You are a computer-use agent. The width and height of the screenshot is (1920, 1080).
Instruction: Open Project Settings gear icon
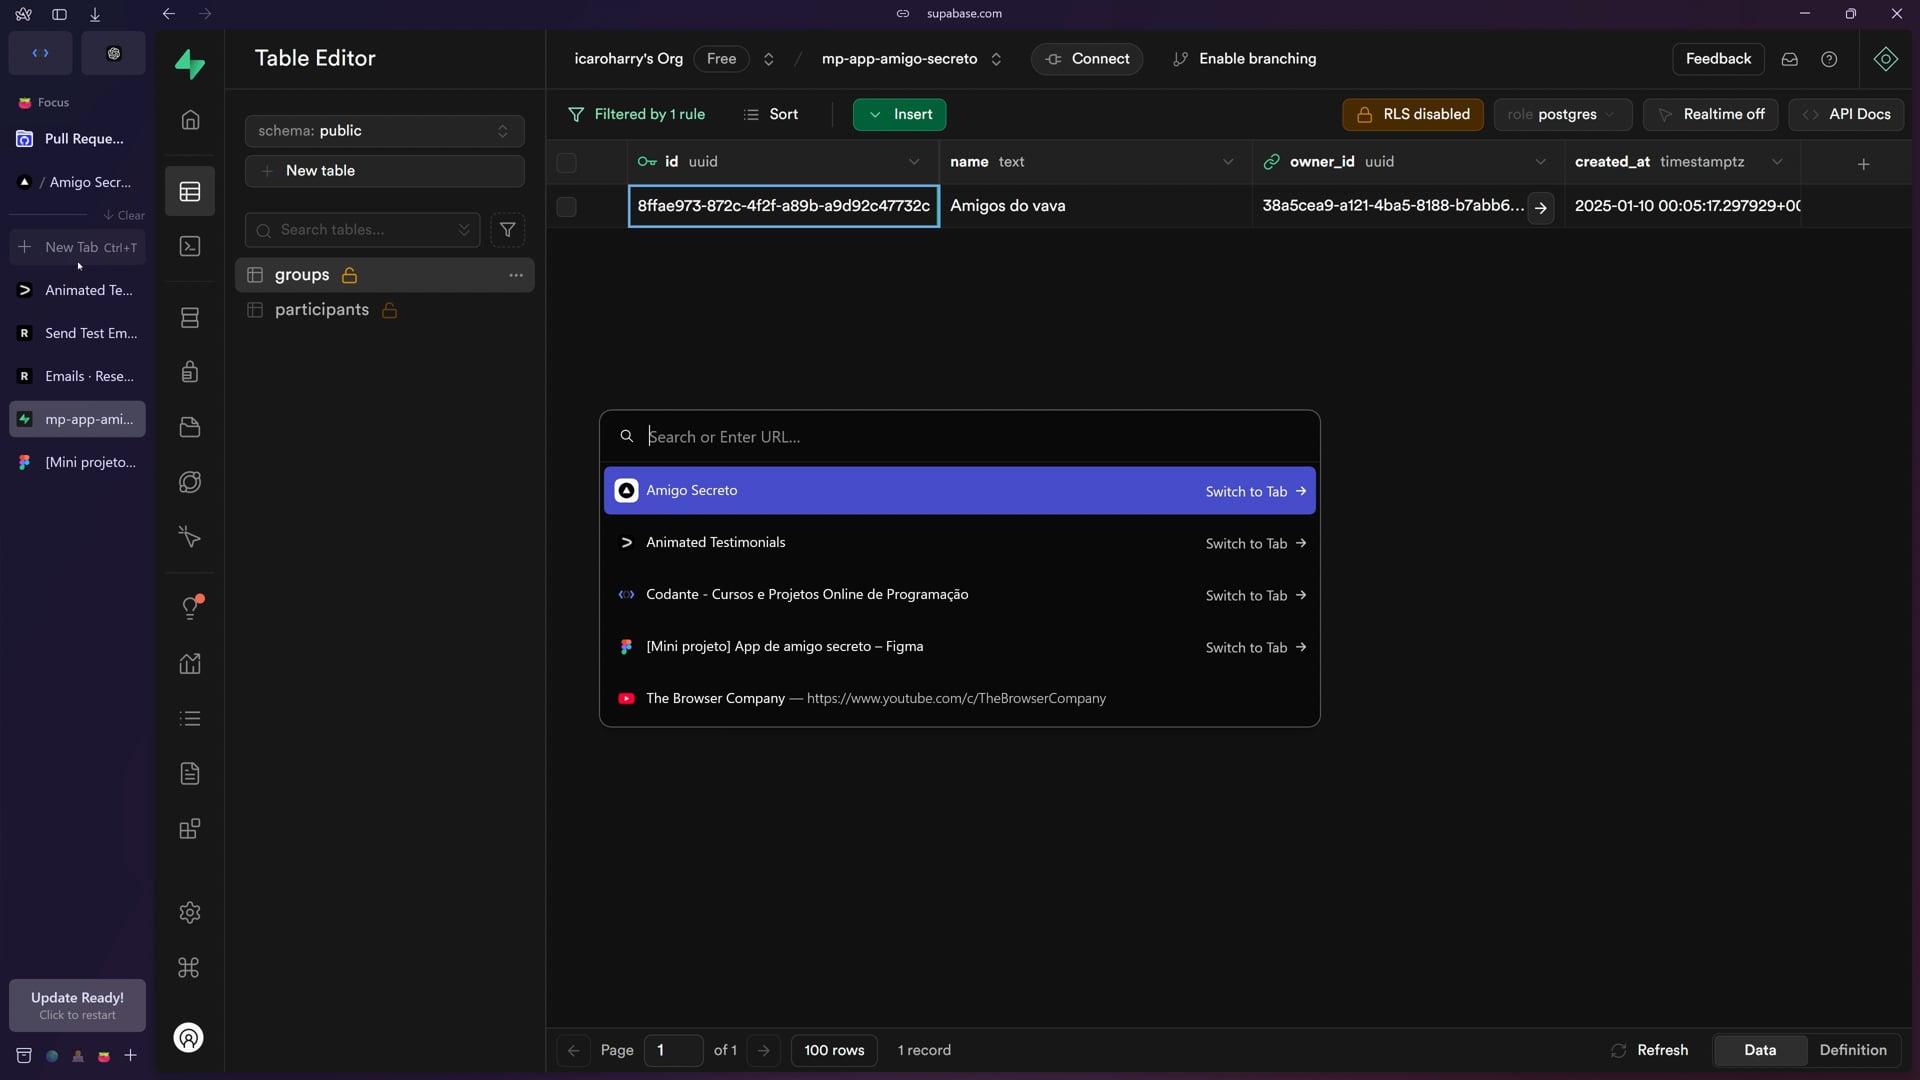point(190,912)
